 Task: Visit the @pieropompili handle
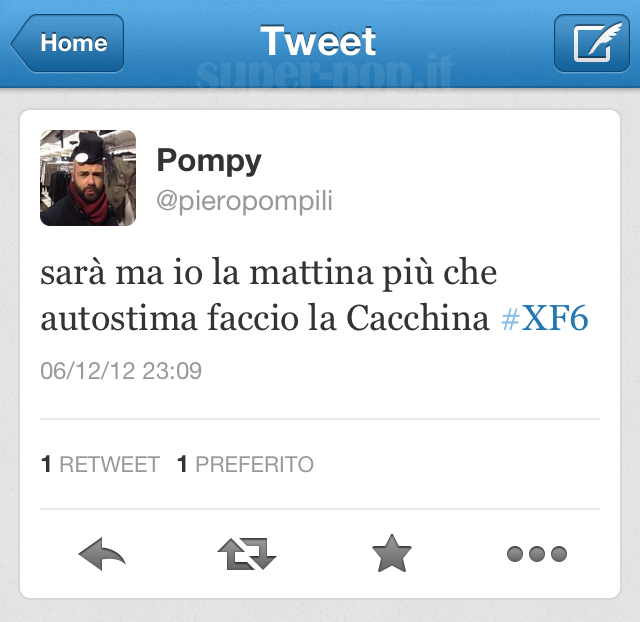pos(244,201)
